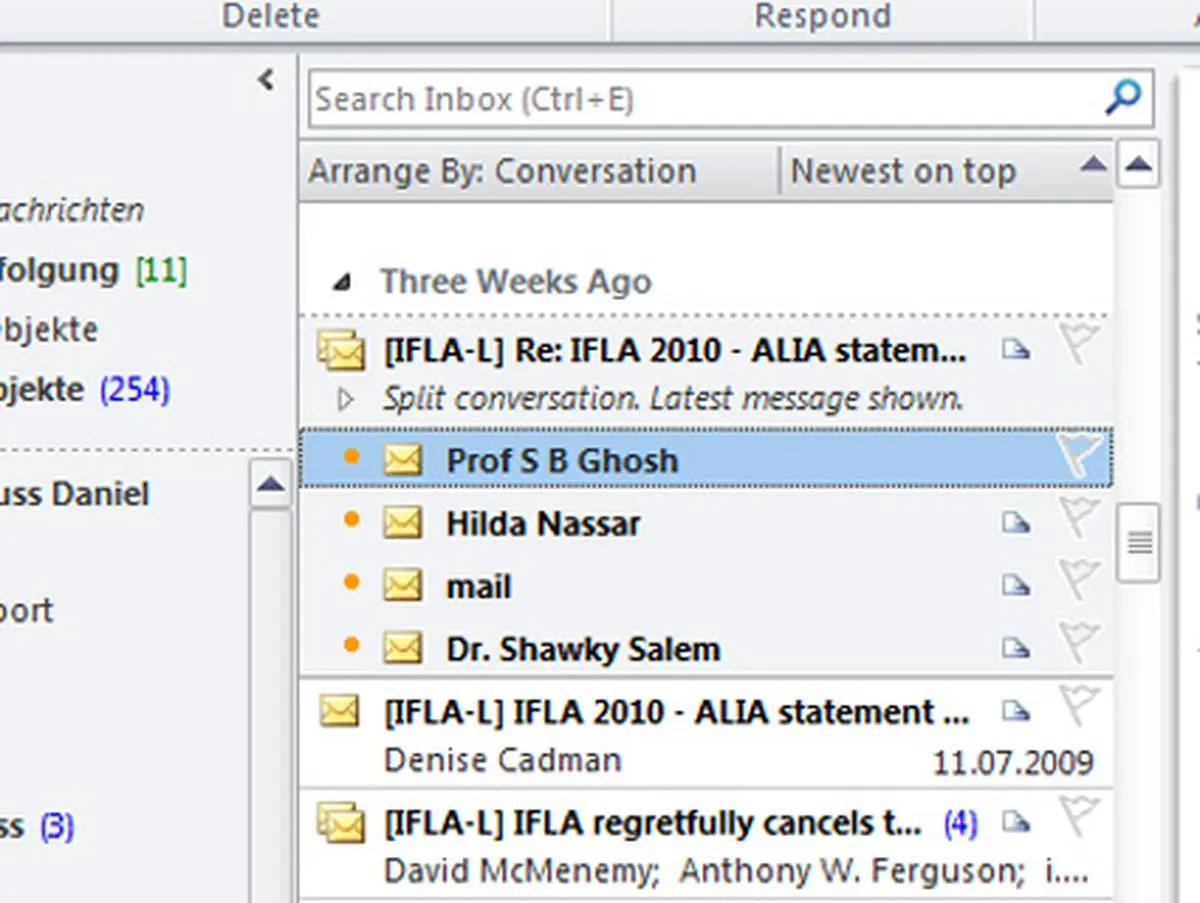1200x903 pixels.
Task: Click the conversation envelope icon for IFLA regretfully cancels
Action: click(340, 822)
